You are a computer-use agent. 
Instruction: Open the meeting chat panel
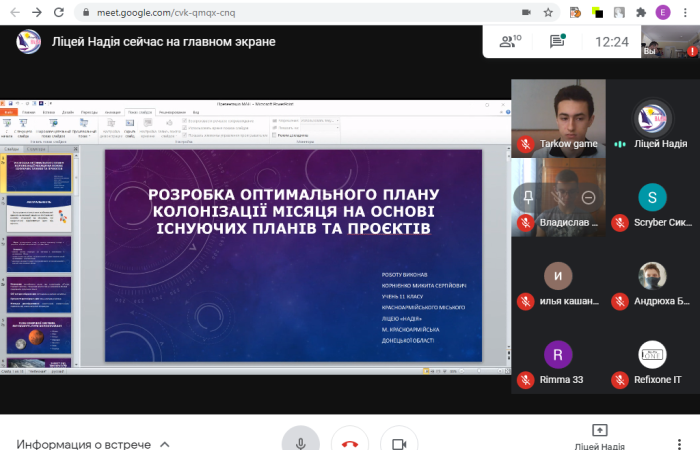tap(557, 41)
